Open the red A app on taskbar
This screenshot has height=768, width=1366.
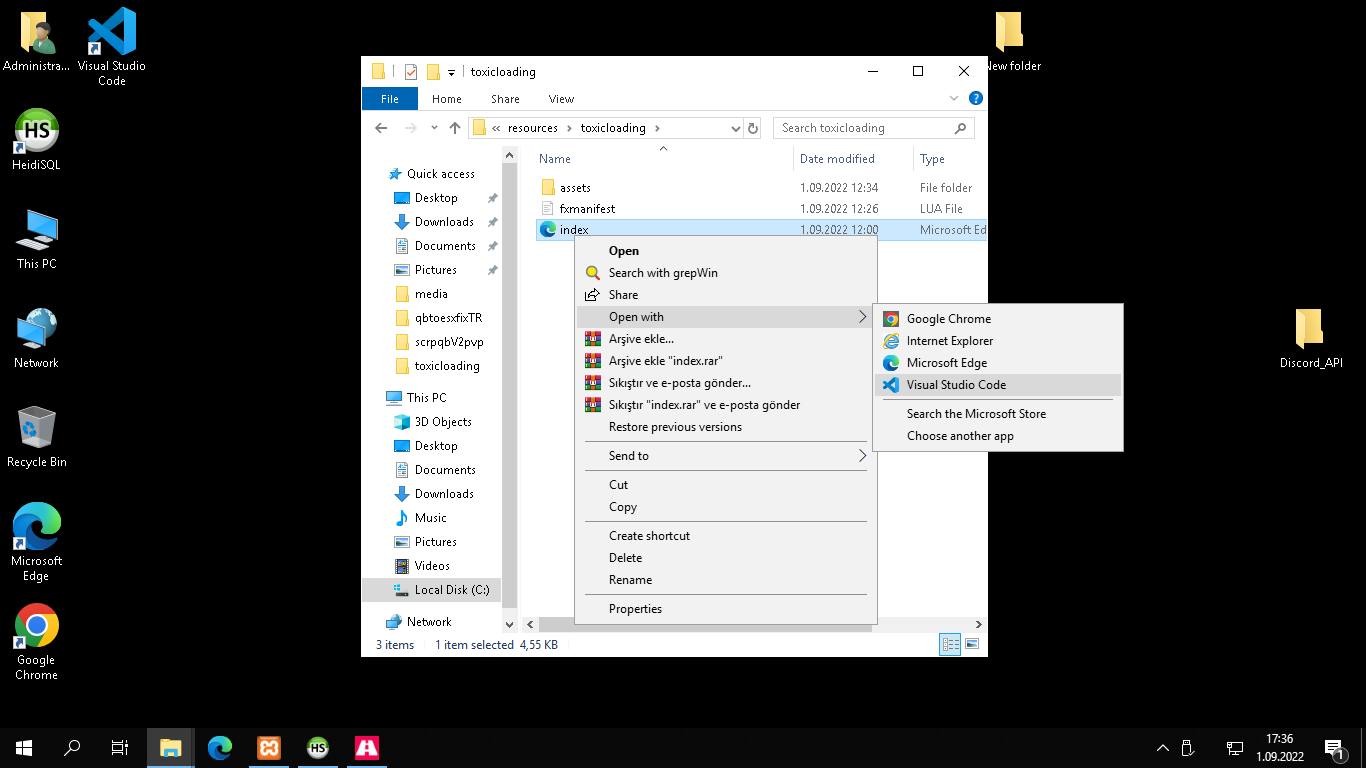(367, 747)
